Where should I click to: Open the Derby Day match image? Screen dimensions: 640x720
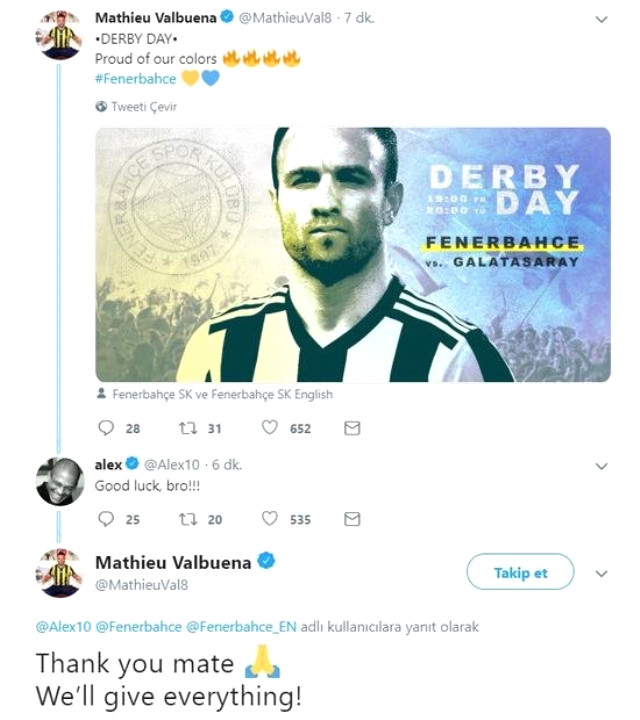(353, 254)
